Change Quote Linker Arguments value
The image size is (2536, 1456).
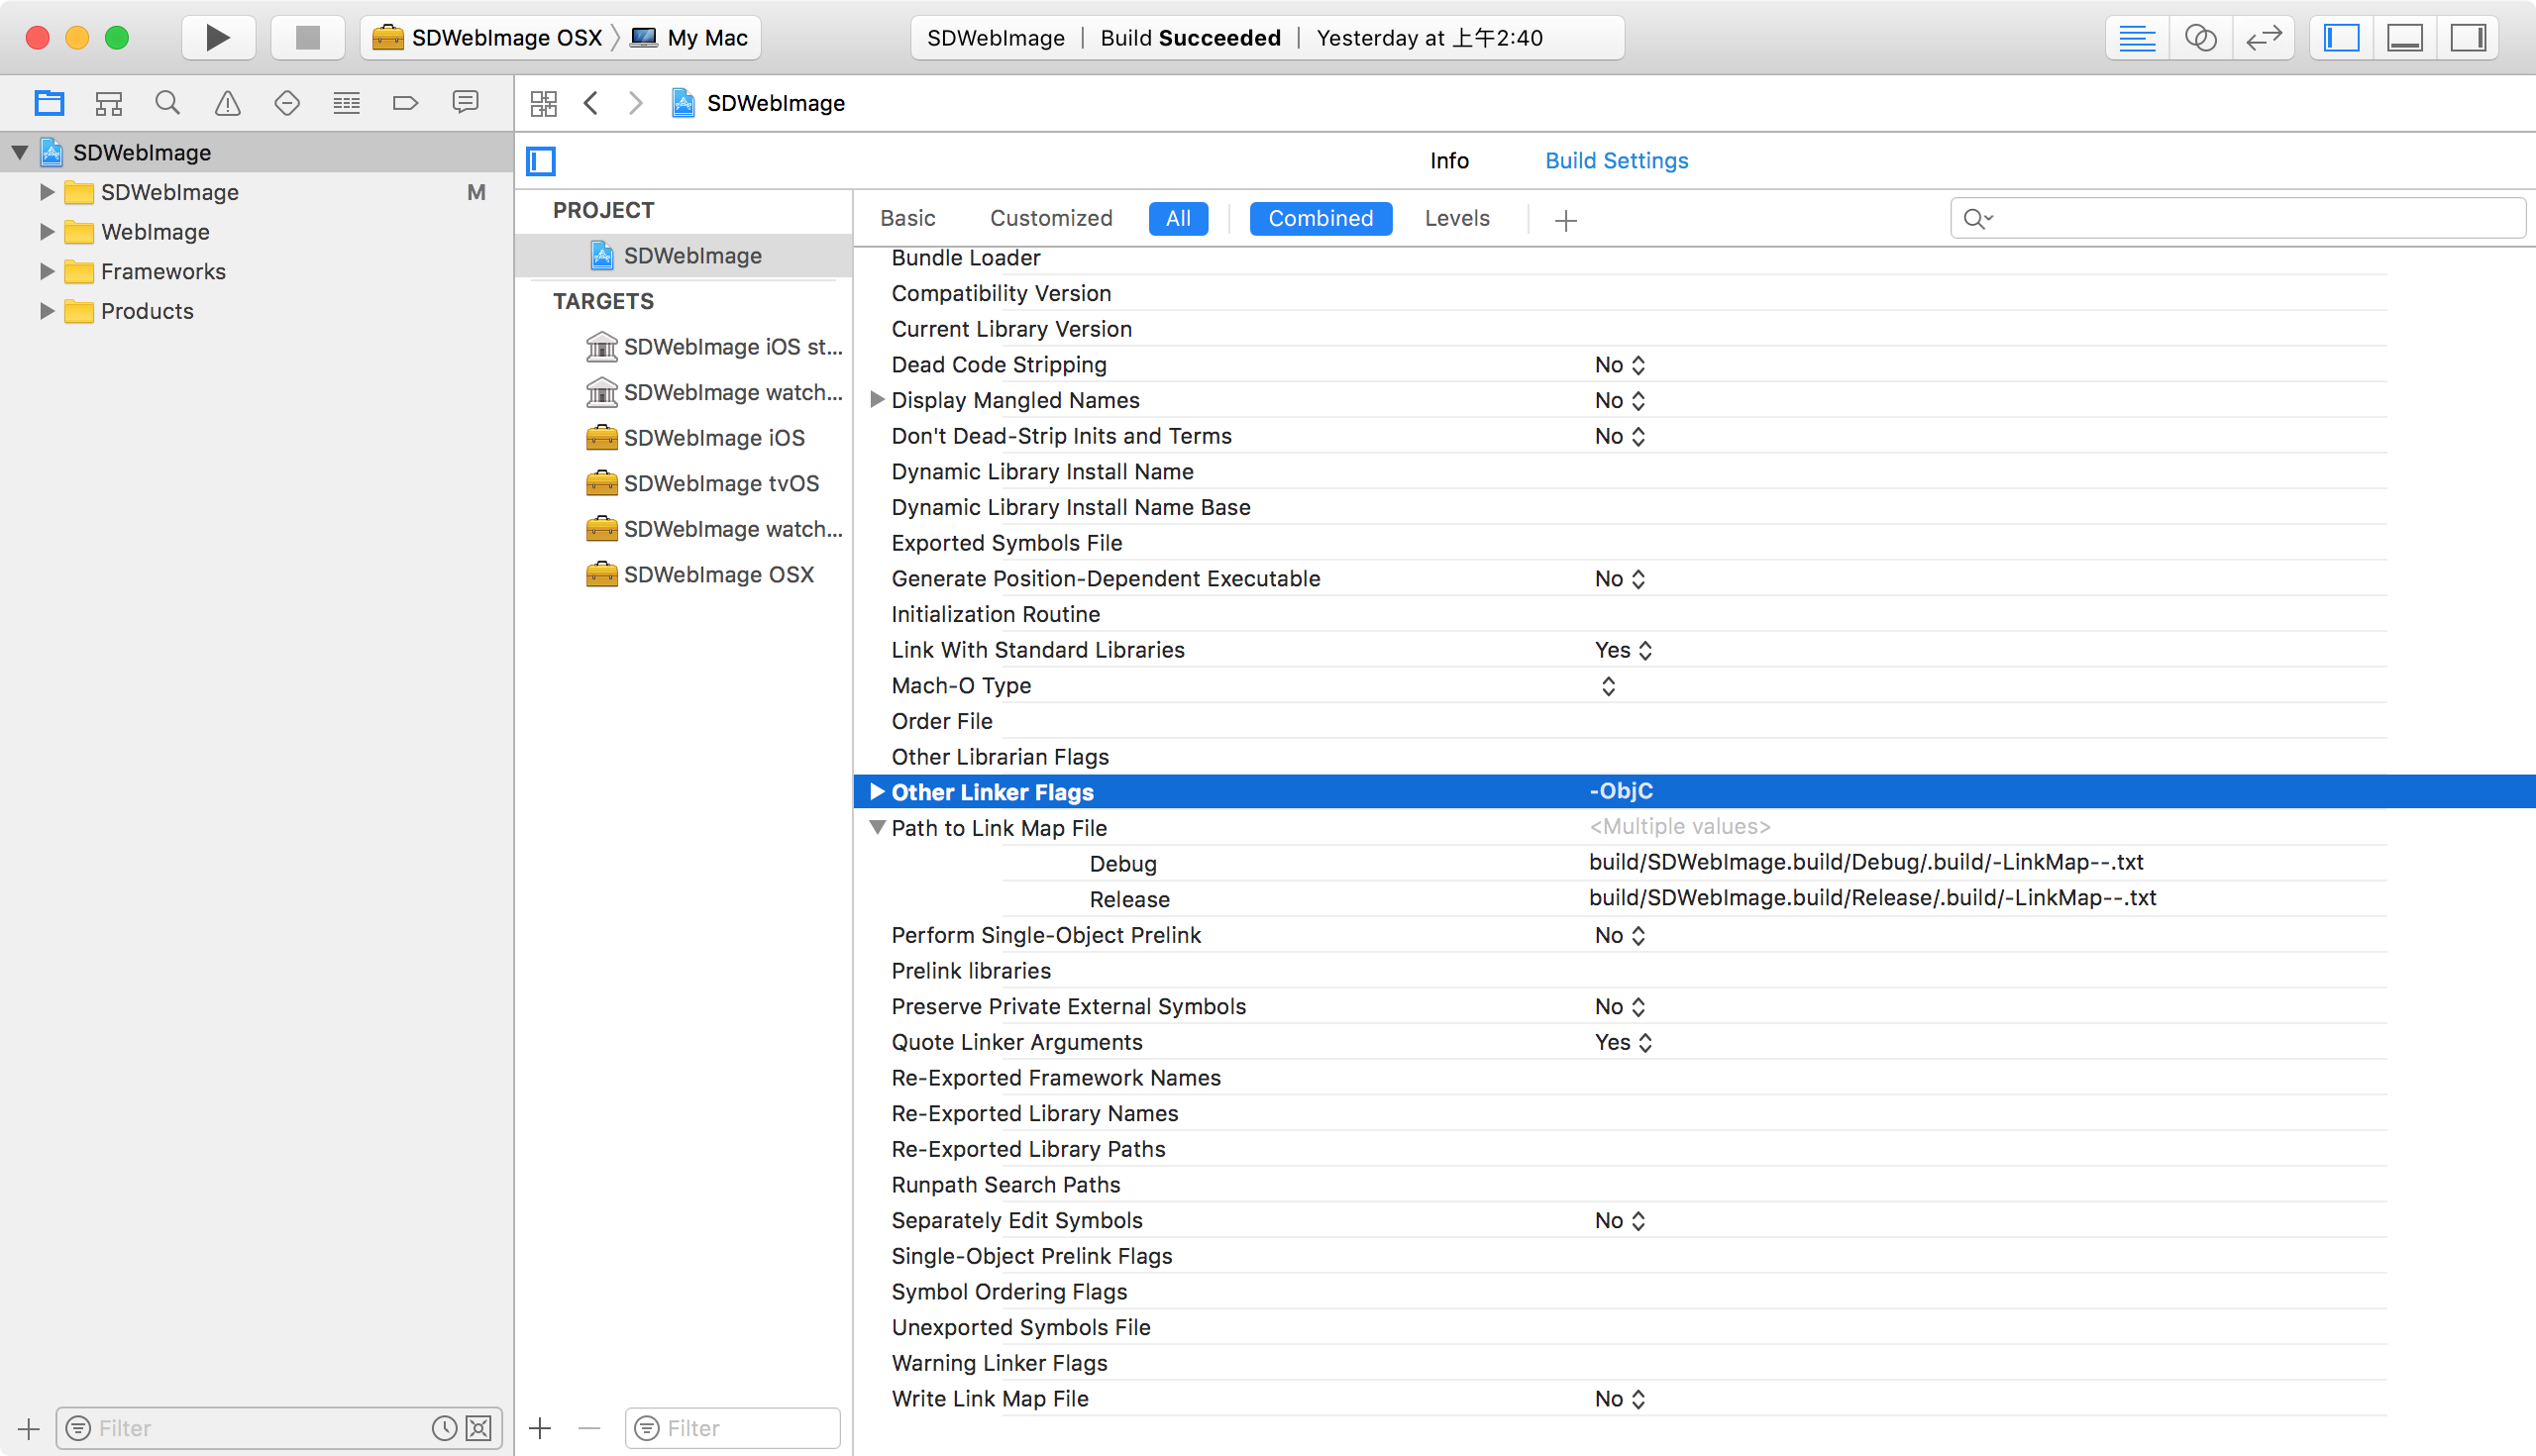point(1622,1042)
